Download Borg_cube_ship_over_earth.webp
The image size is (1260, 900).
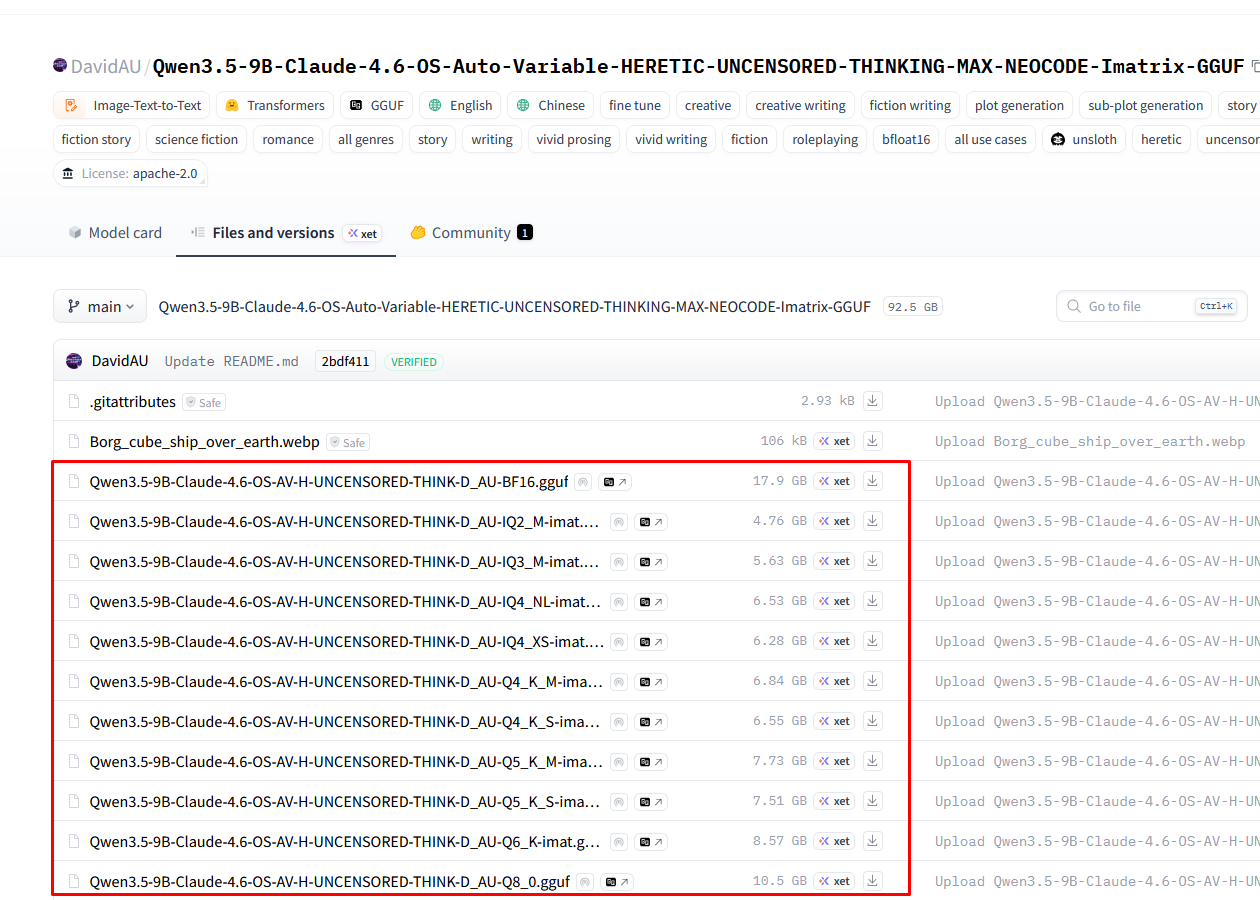(x=873, y=441)
